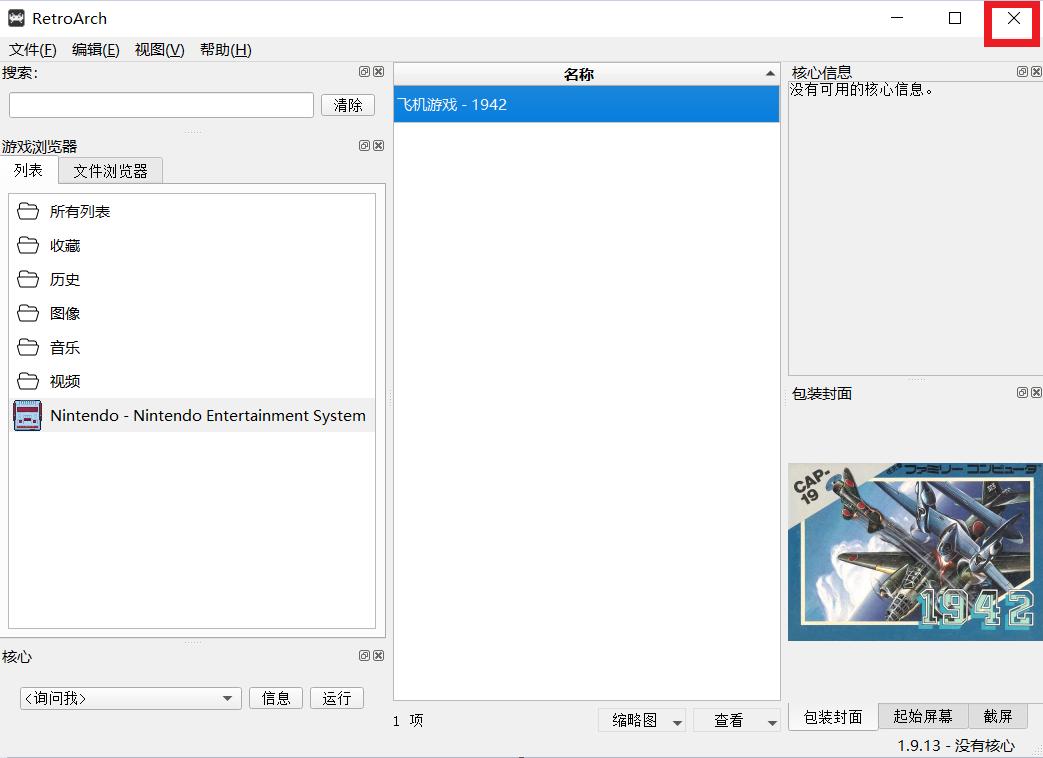Screen dimensions: 1043x758
Task: Close the 搜索 search panel
Action: [x=378, y=71]
